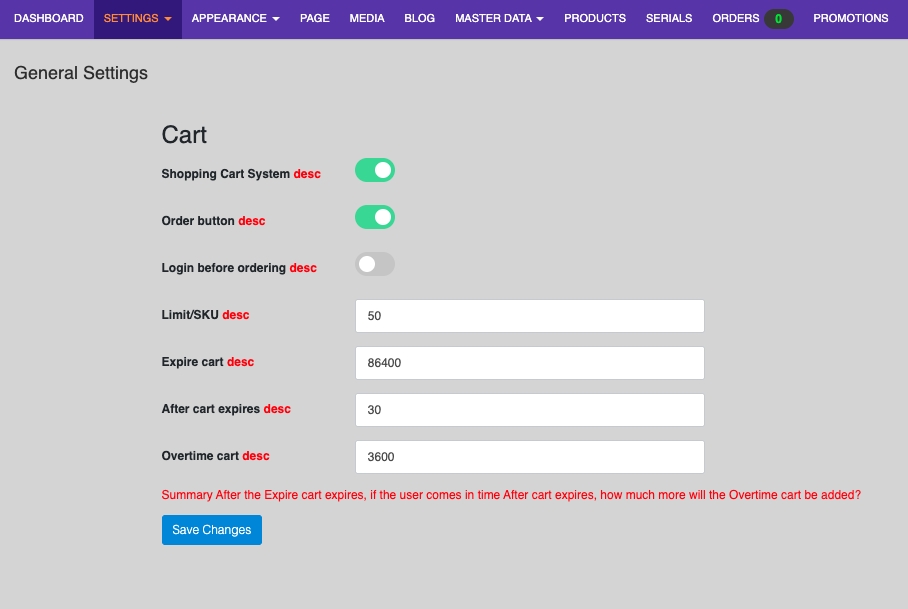Click the Expire cart input field
Image resolution: width=908 pixels, height=609 pixels.
click(x=529, y=363)
